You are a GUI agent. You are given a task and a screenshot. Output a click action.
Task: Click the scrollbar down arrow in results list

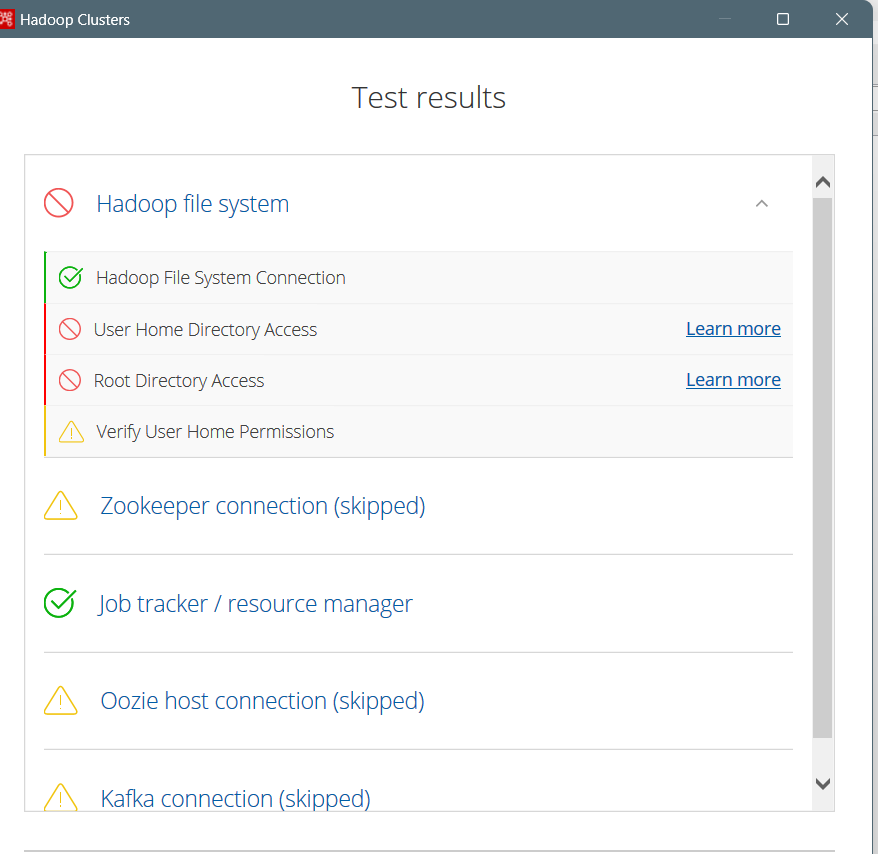point(823,783)
